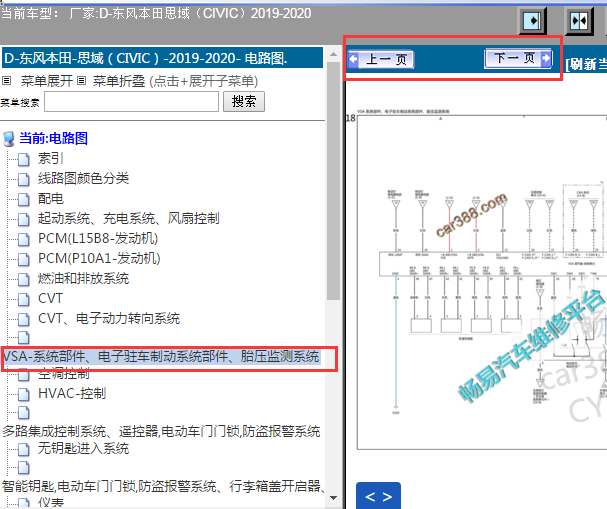This screenshot has height=509, width=607.
Task: Click document icon above the 多路集成控制系统 row
Action: [x=24, y=413]
